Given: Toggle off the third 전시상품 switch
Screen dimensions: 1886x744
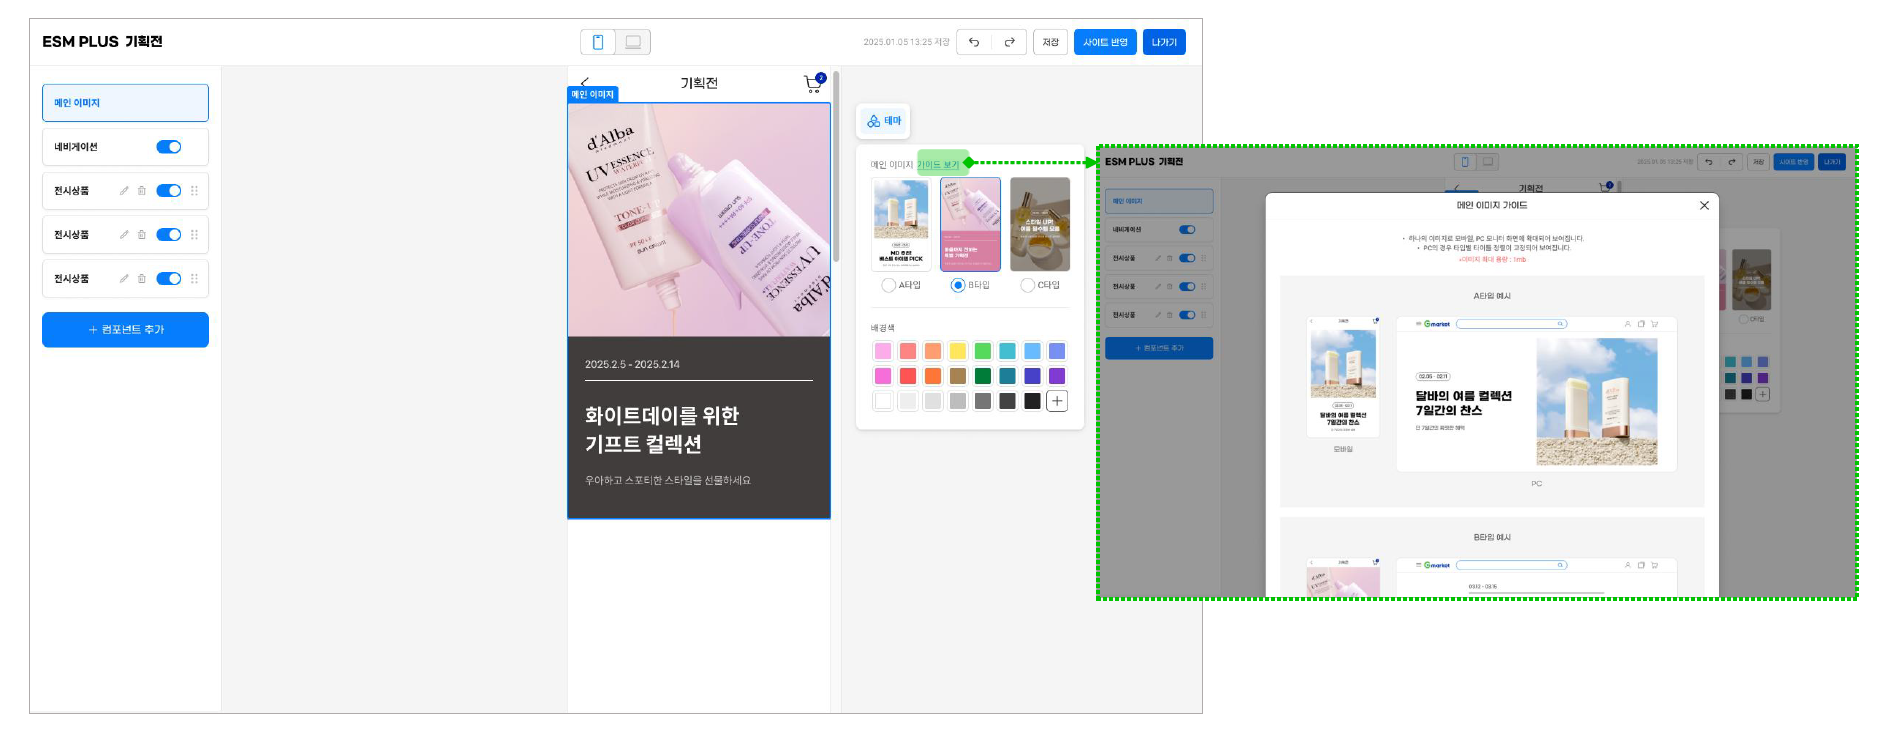Looking at the screenshot, I should pos(169,279).
